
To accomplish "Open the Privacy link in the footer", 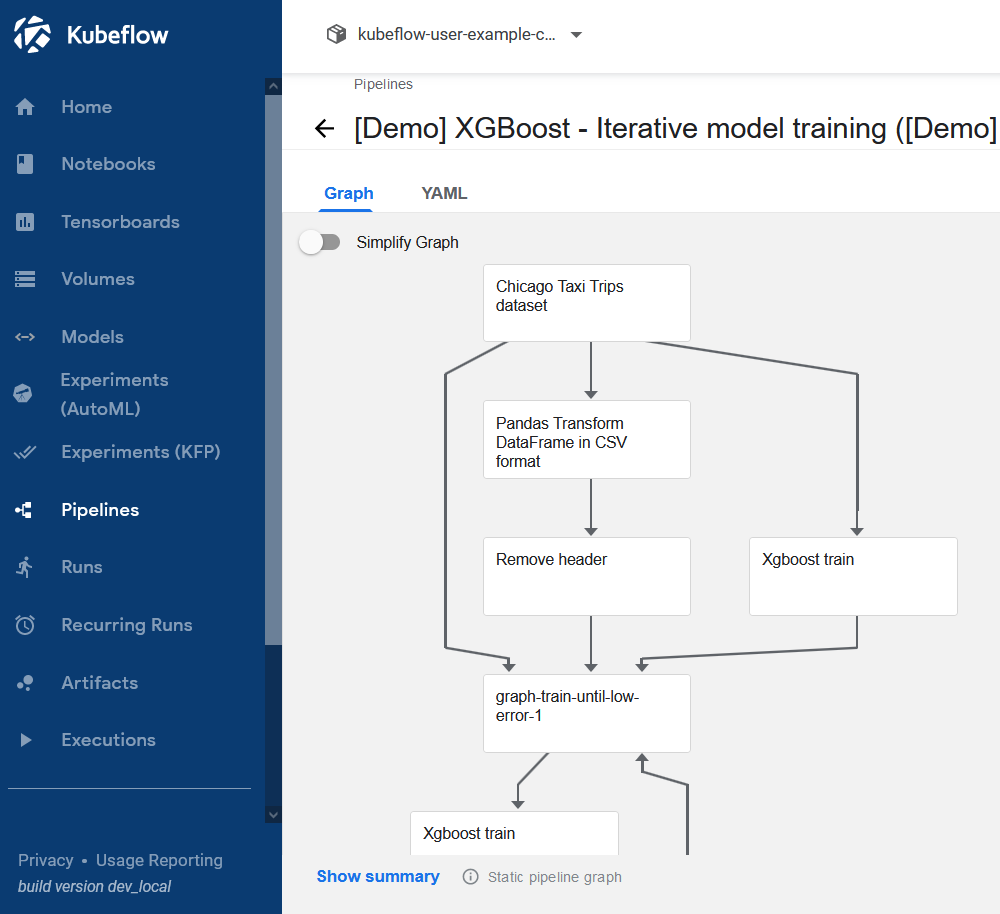I will [x=45, y=860].
